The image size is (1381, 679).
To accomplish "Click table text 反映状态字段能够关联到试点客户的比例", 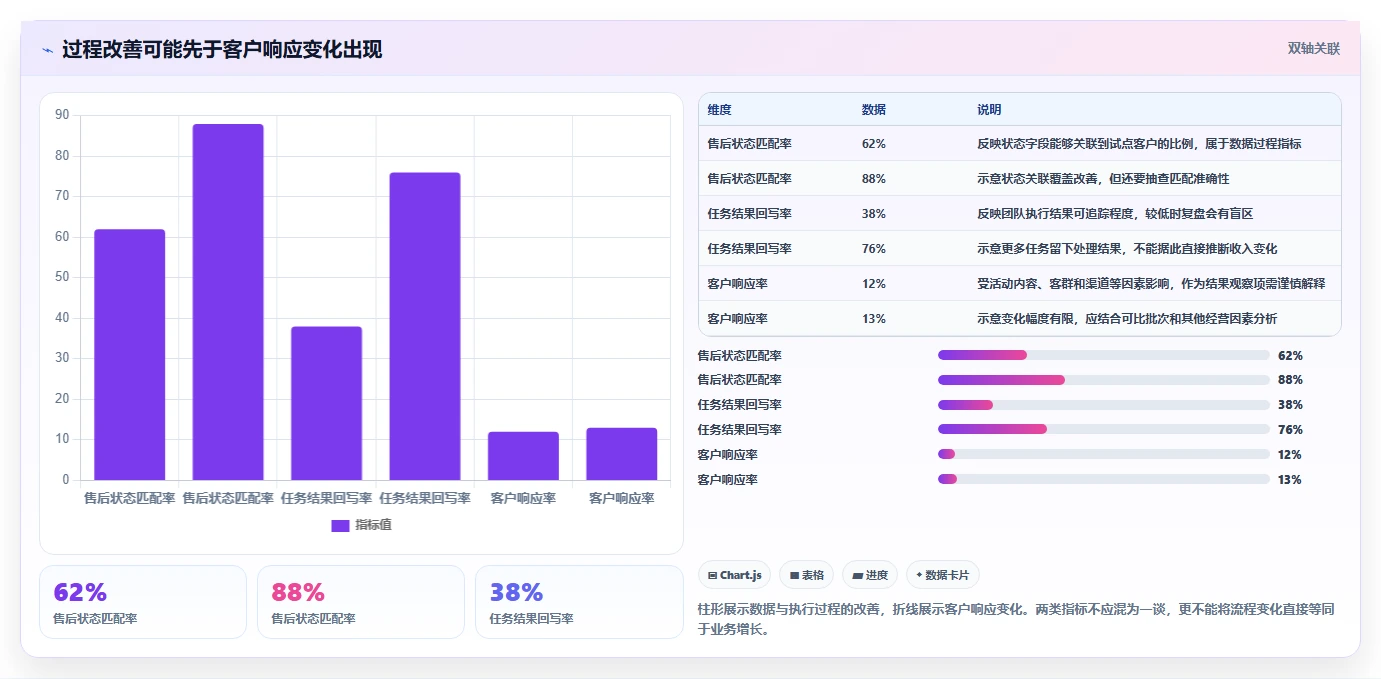I will [x=1085, y=144].
